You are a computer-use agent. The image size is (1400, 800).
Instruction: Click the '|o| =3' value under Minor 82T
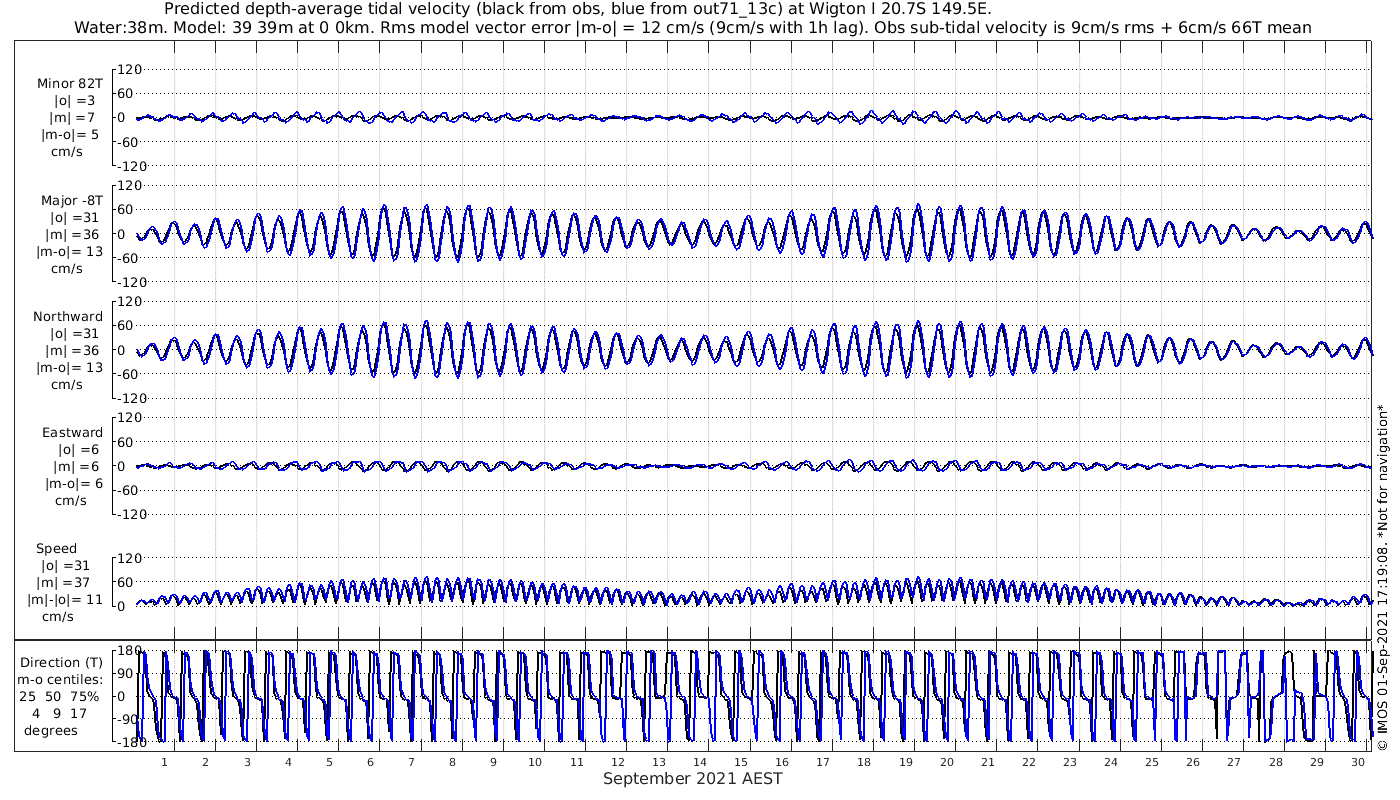(x=74, y=101)
